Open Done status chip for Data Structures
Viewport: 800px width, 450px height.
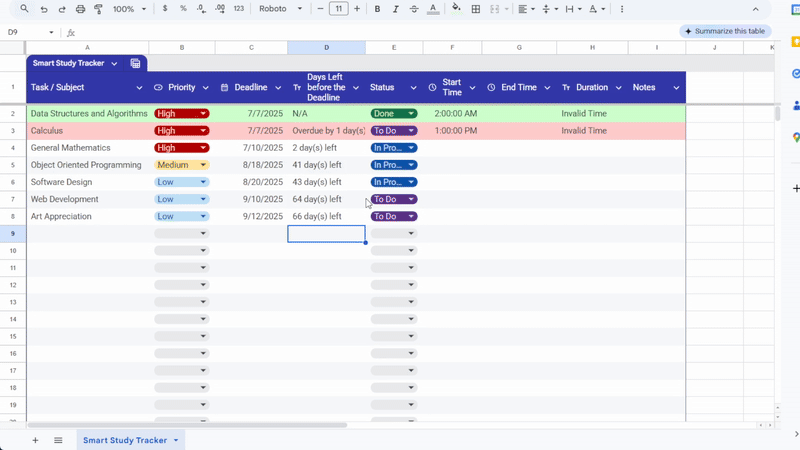(394, 113)
